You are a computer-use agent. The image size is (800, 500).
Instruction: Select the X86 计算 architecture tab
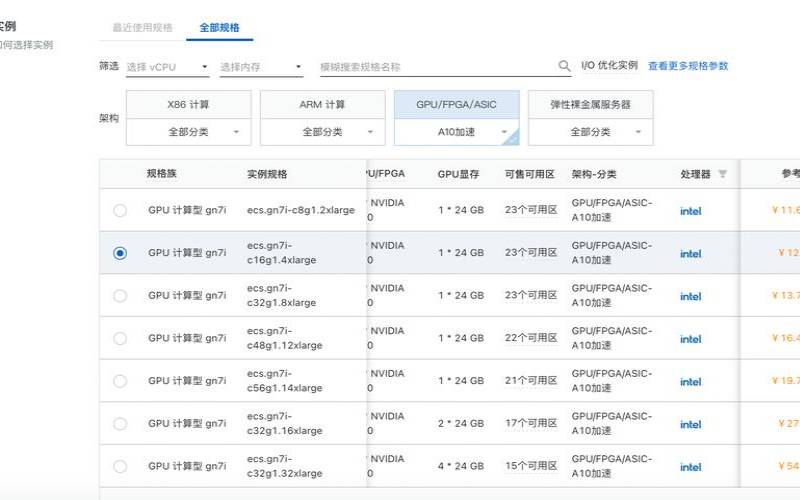coord(189,105)
